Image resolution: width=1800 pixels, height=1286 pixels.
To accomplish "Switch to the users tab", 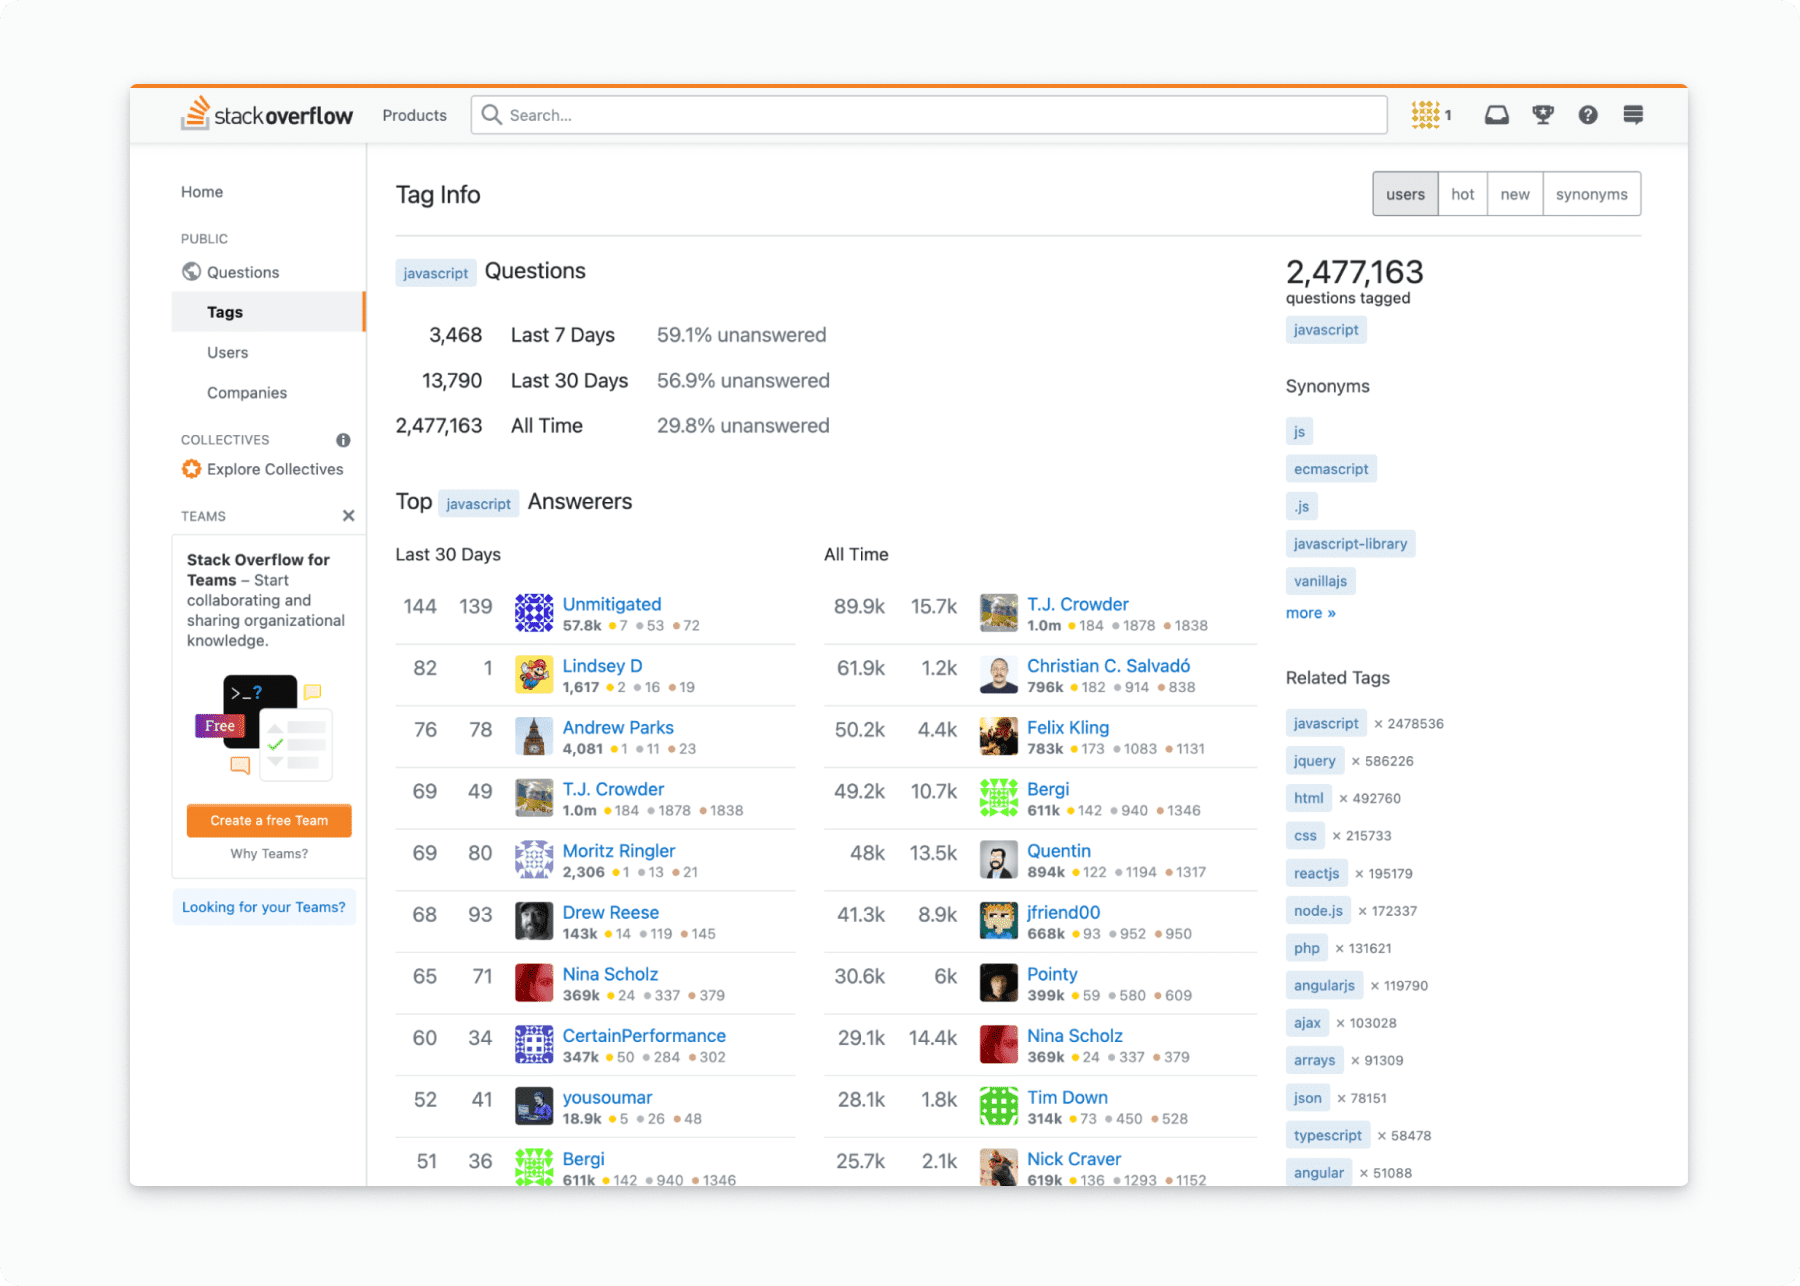I will 1405,194.
